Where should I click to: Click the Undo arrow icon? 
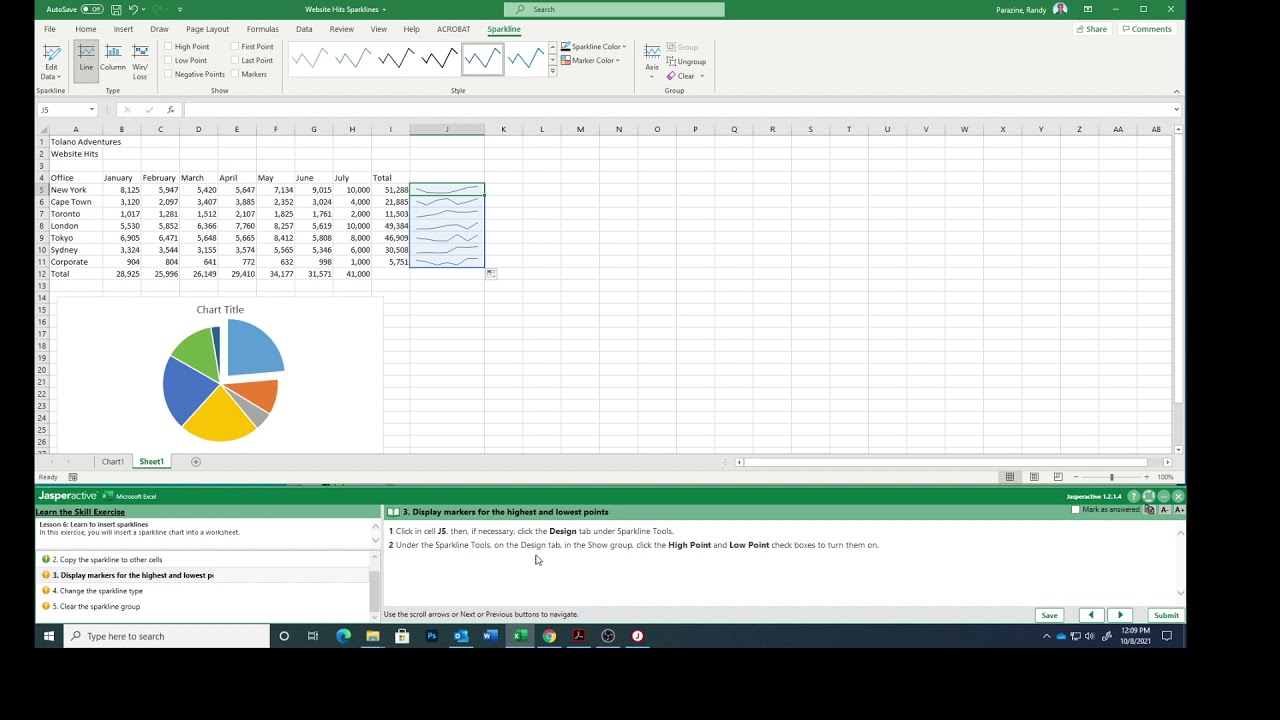[x=133, y=9]
